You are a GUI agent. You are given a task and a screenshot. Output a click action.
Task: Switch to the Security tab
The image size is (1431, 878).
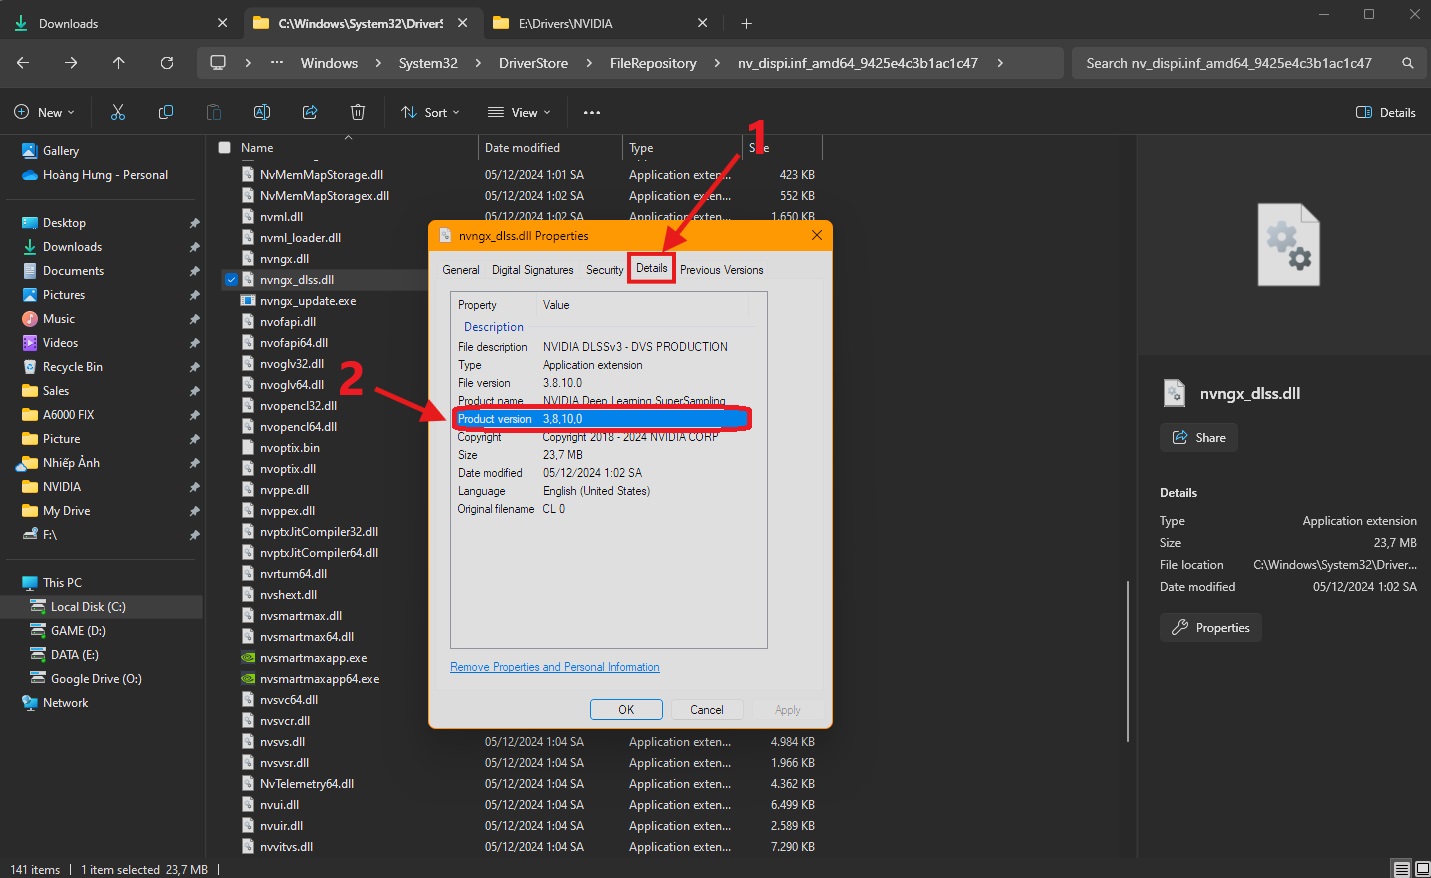604,270
